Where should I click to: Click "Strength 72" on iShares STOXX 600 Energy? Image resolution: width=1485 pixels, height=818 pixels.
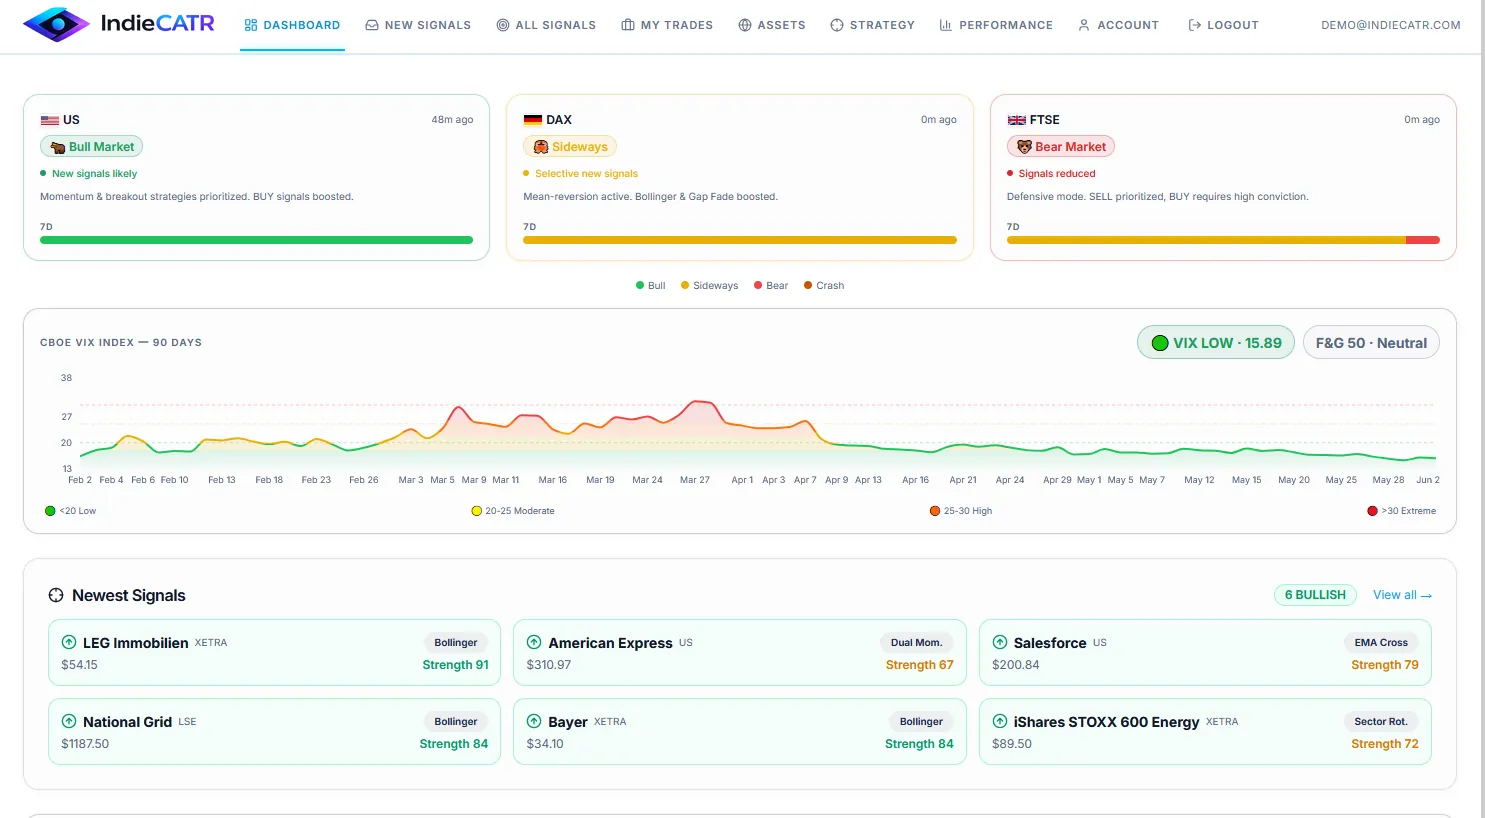1385,744
